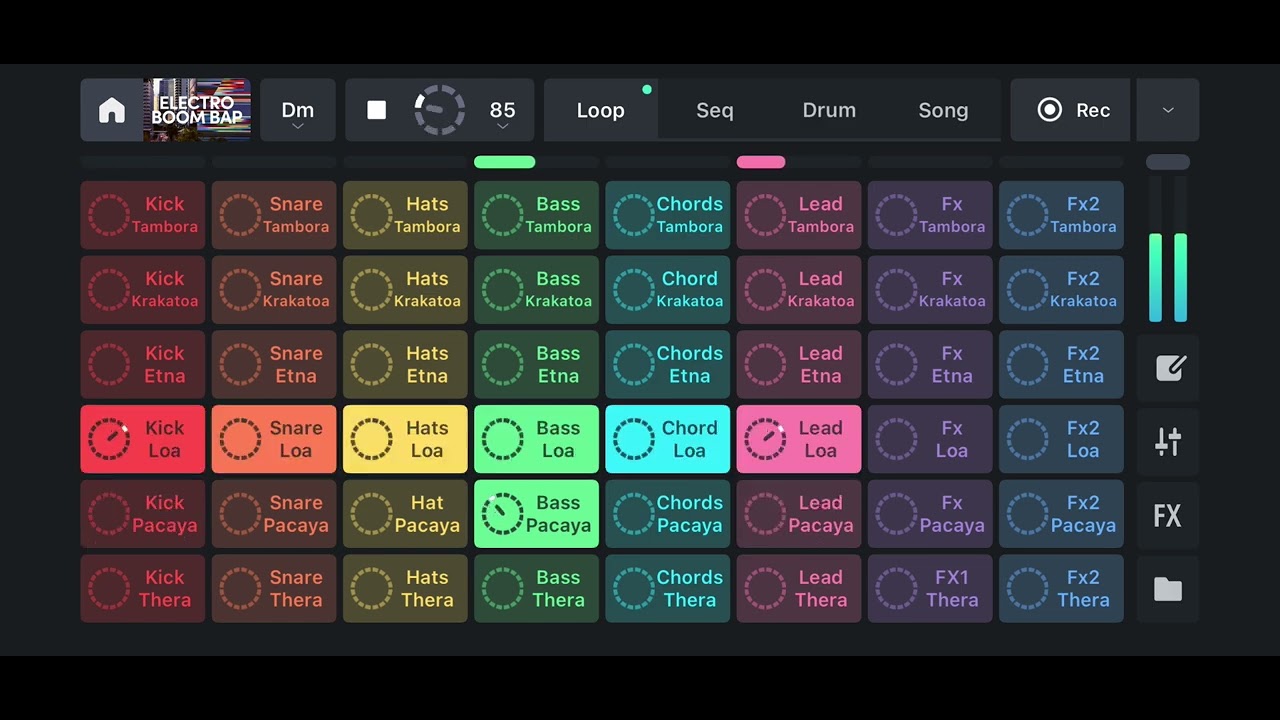Trigger the Lead Tambora loop pad
This screenshot has height=720, width=1280.
799,215
